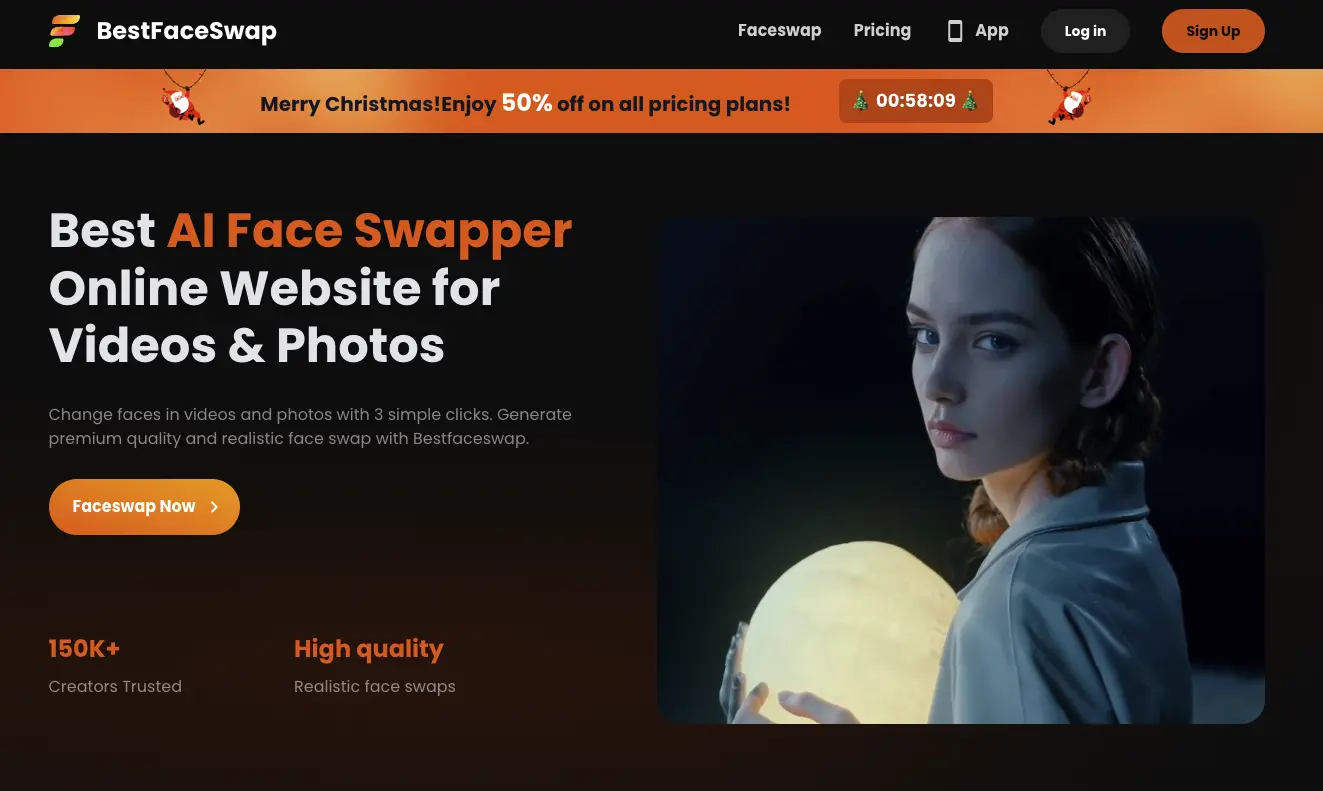Click the High quality heading
This screenshot has width=1323, height=791.
point(368,649)
